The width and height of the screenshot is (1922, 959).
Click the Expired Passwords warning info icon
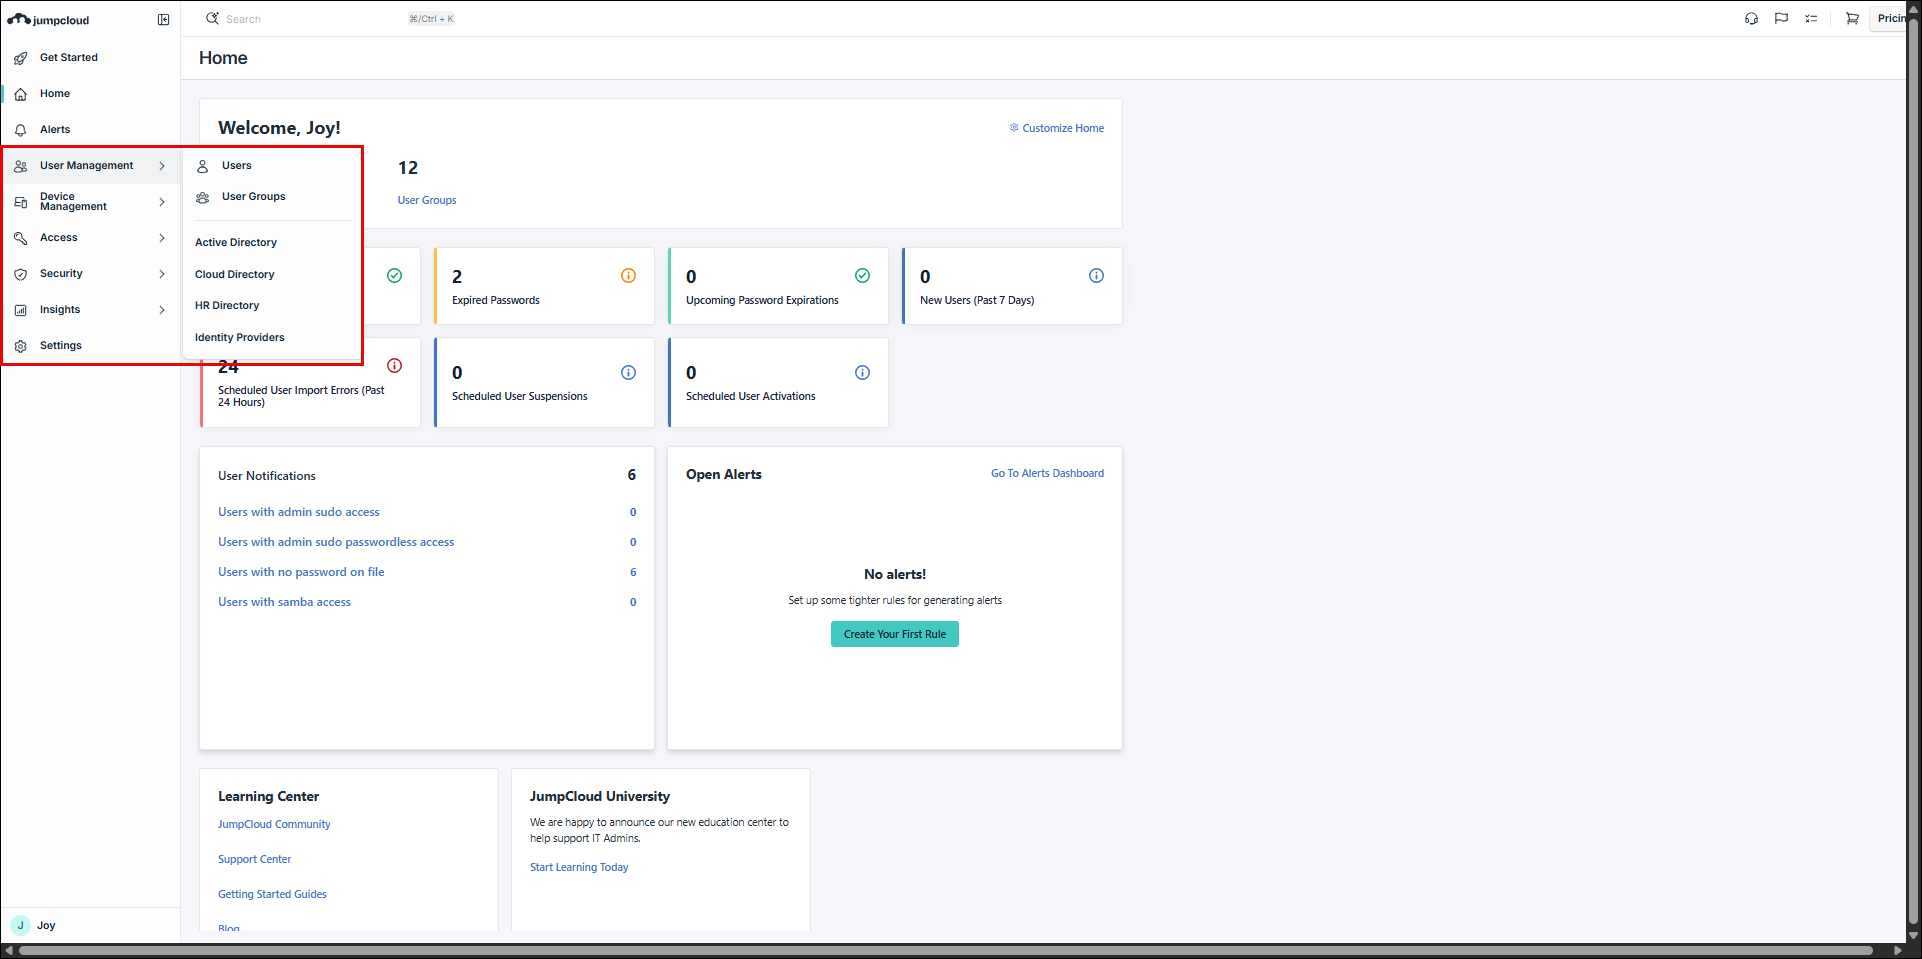pos(628,276)
